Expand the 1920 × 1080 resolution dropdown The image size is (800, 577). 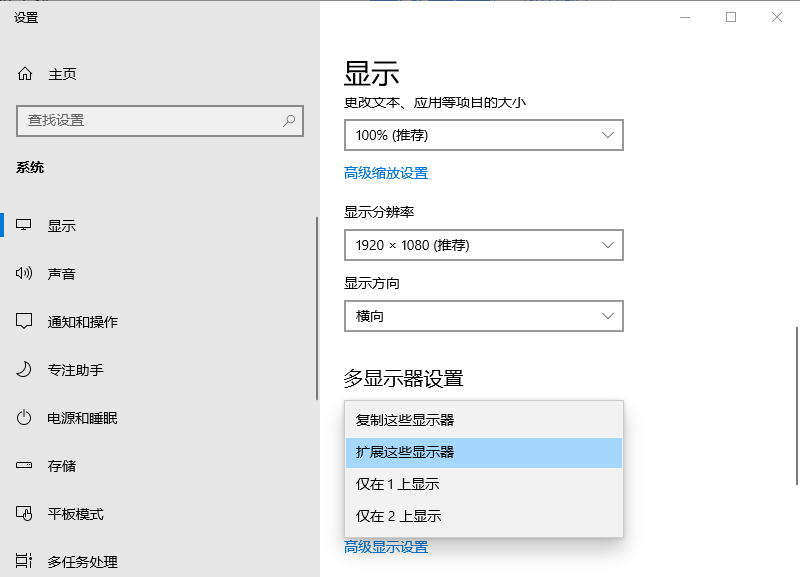tap(483, 245)
